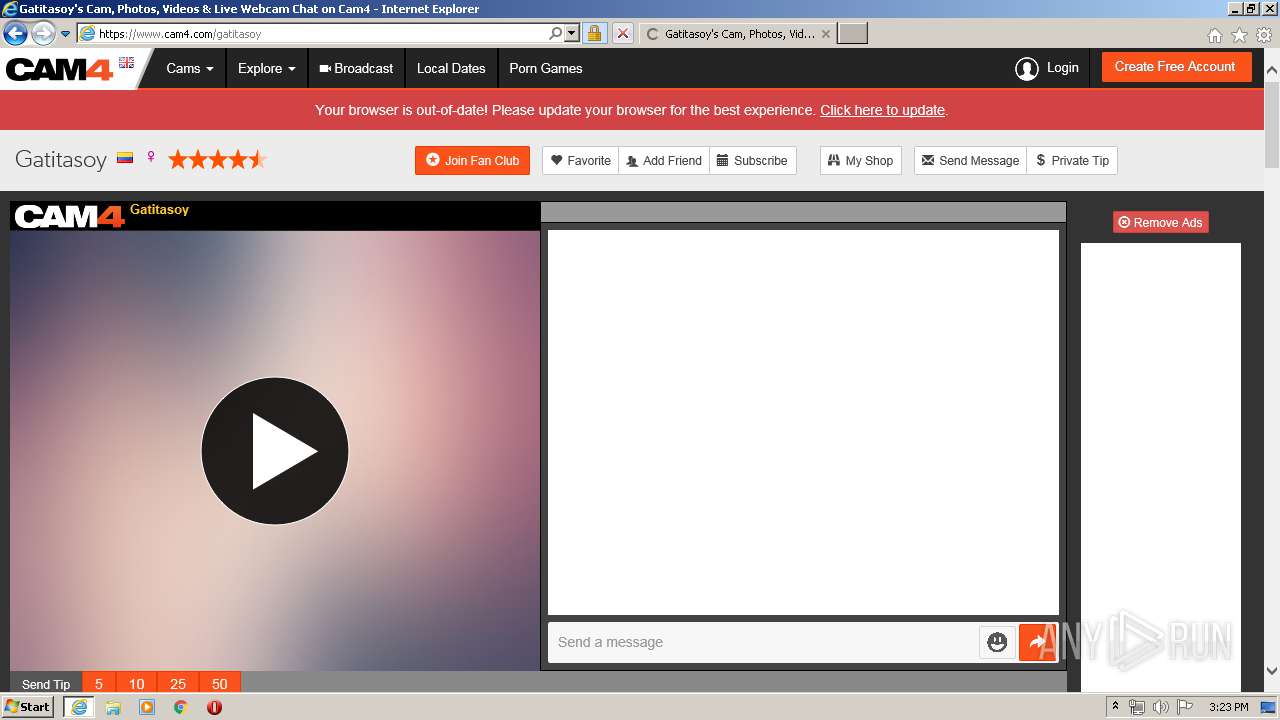Click the UK flag language icon
Screen dimensions: 1280x720
[x=126, y=62]
